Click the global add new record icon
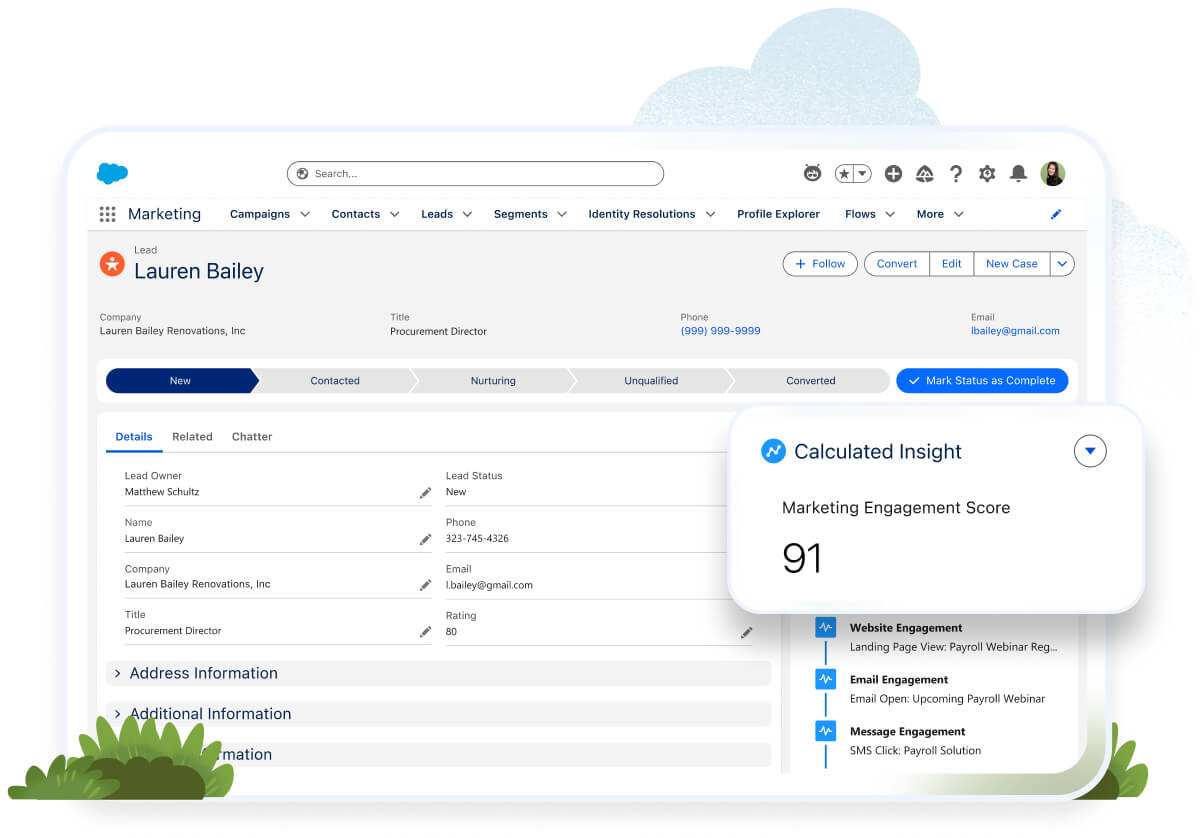The image size is (1200, 838). click(893, 173)
